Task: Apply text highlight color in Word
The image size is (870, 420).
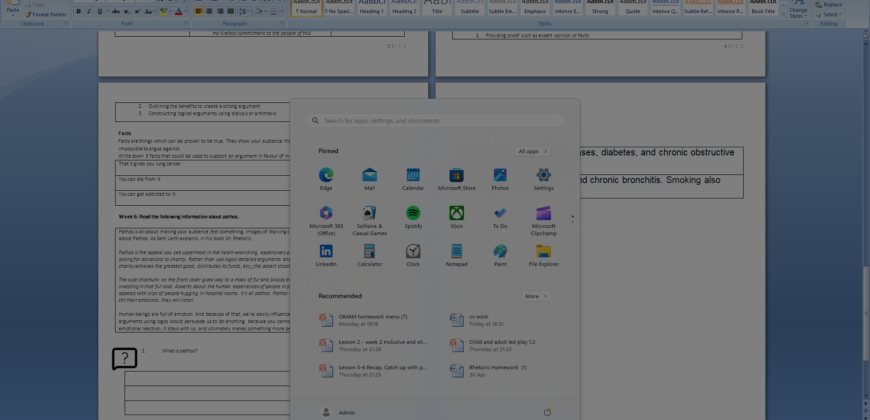Action: point(163,11)
